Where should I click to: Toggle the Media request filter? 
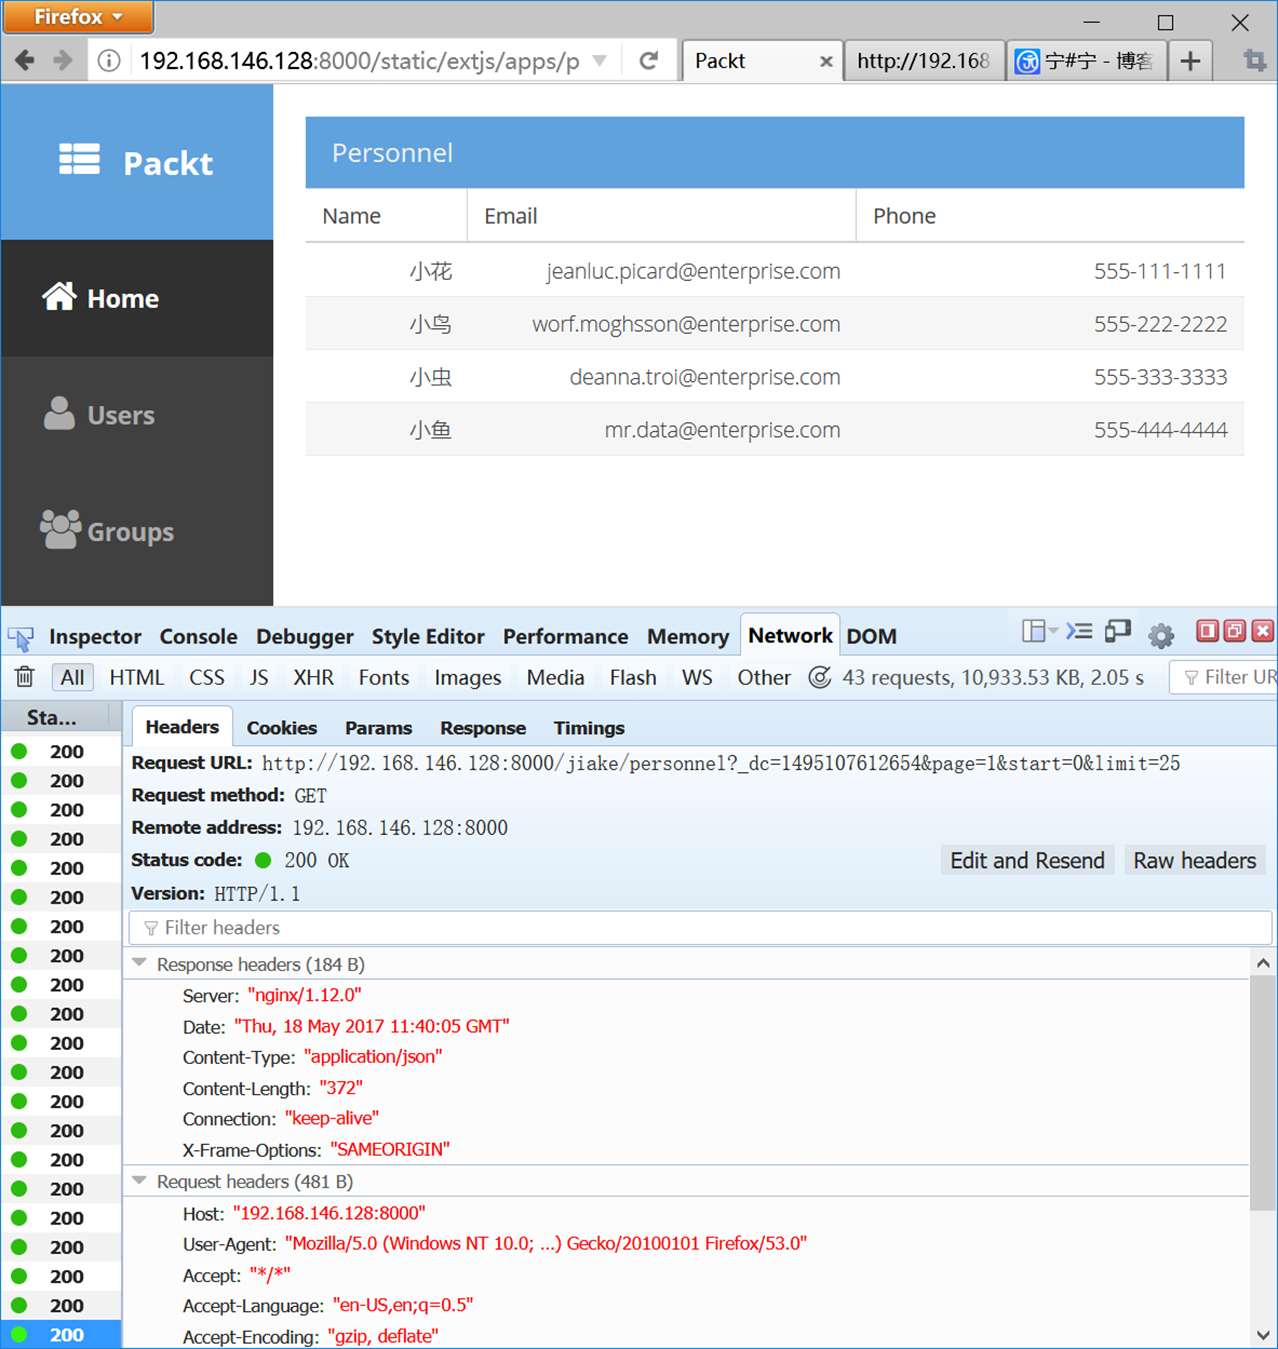tap(555, 677)
